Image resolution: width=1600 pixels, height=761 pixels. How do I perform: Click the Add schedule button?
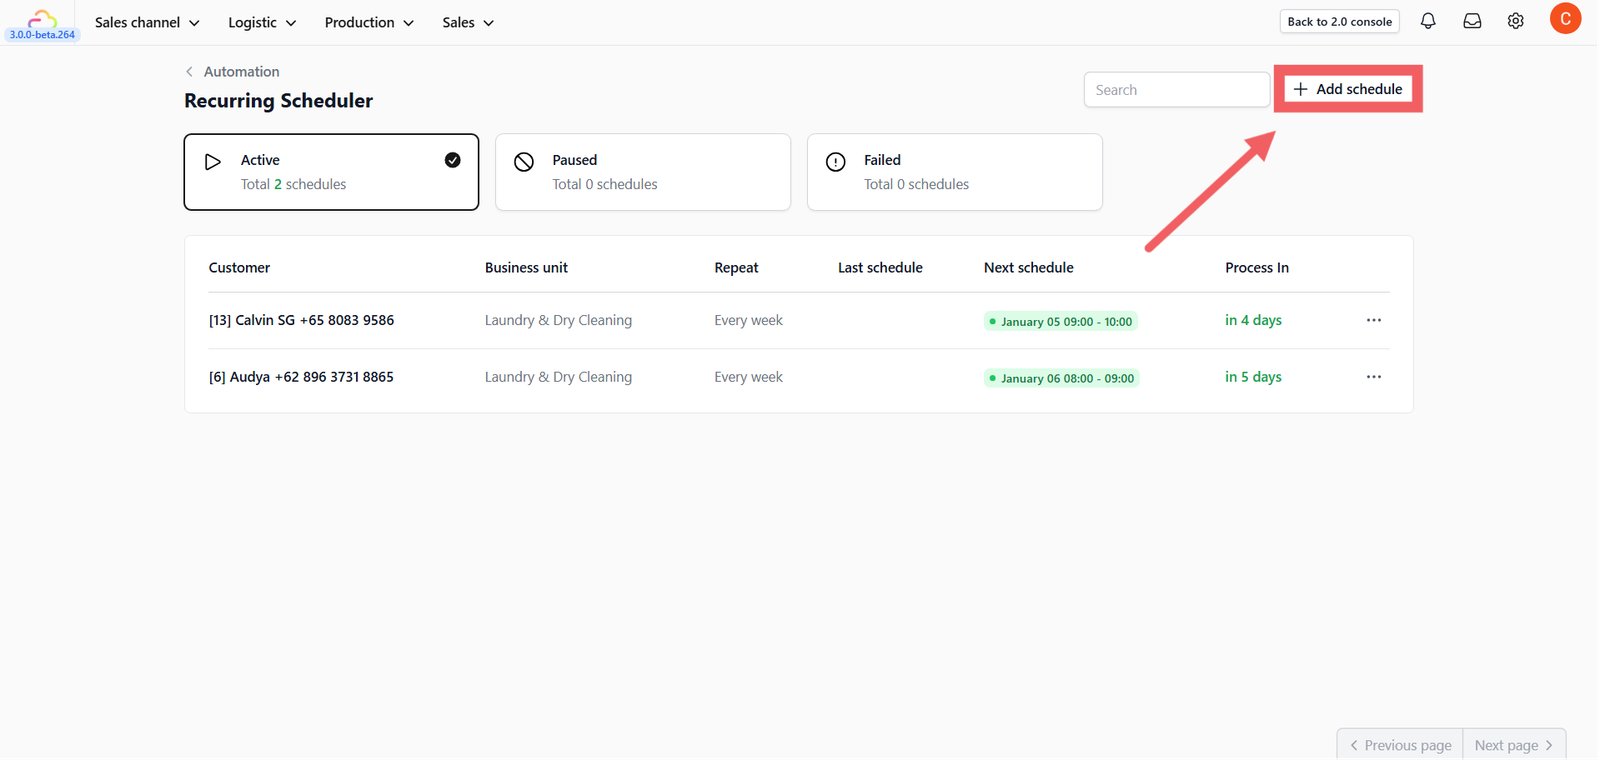pos(1349,89)
